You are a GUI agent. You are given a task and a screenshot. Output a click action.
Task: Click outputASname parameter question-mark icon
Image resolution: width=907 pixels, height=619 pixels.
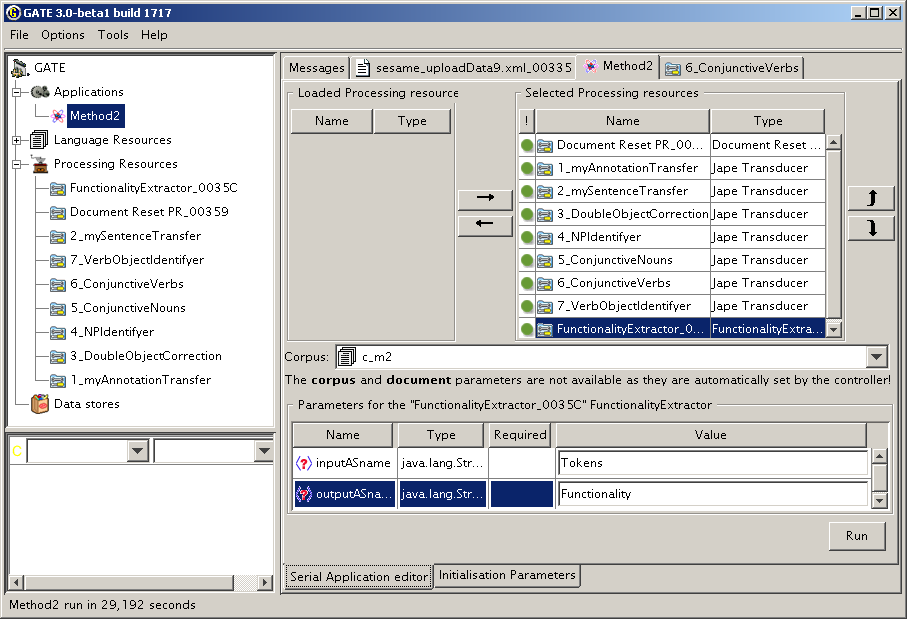pyautogui.click(x=304, y=494)
